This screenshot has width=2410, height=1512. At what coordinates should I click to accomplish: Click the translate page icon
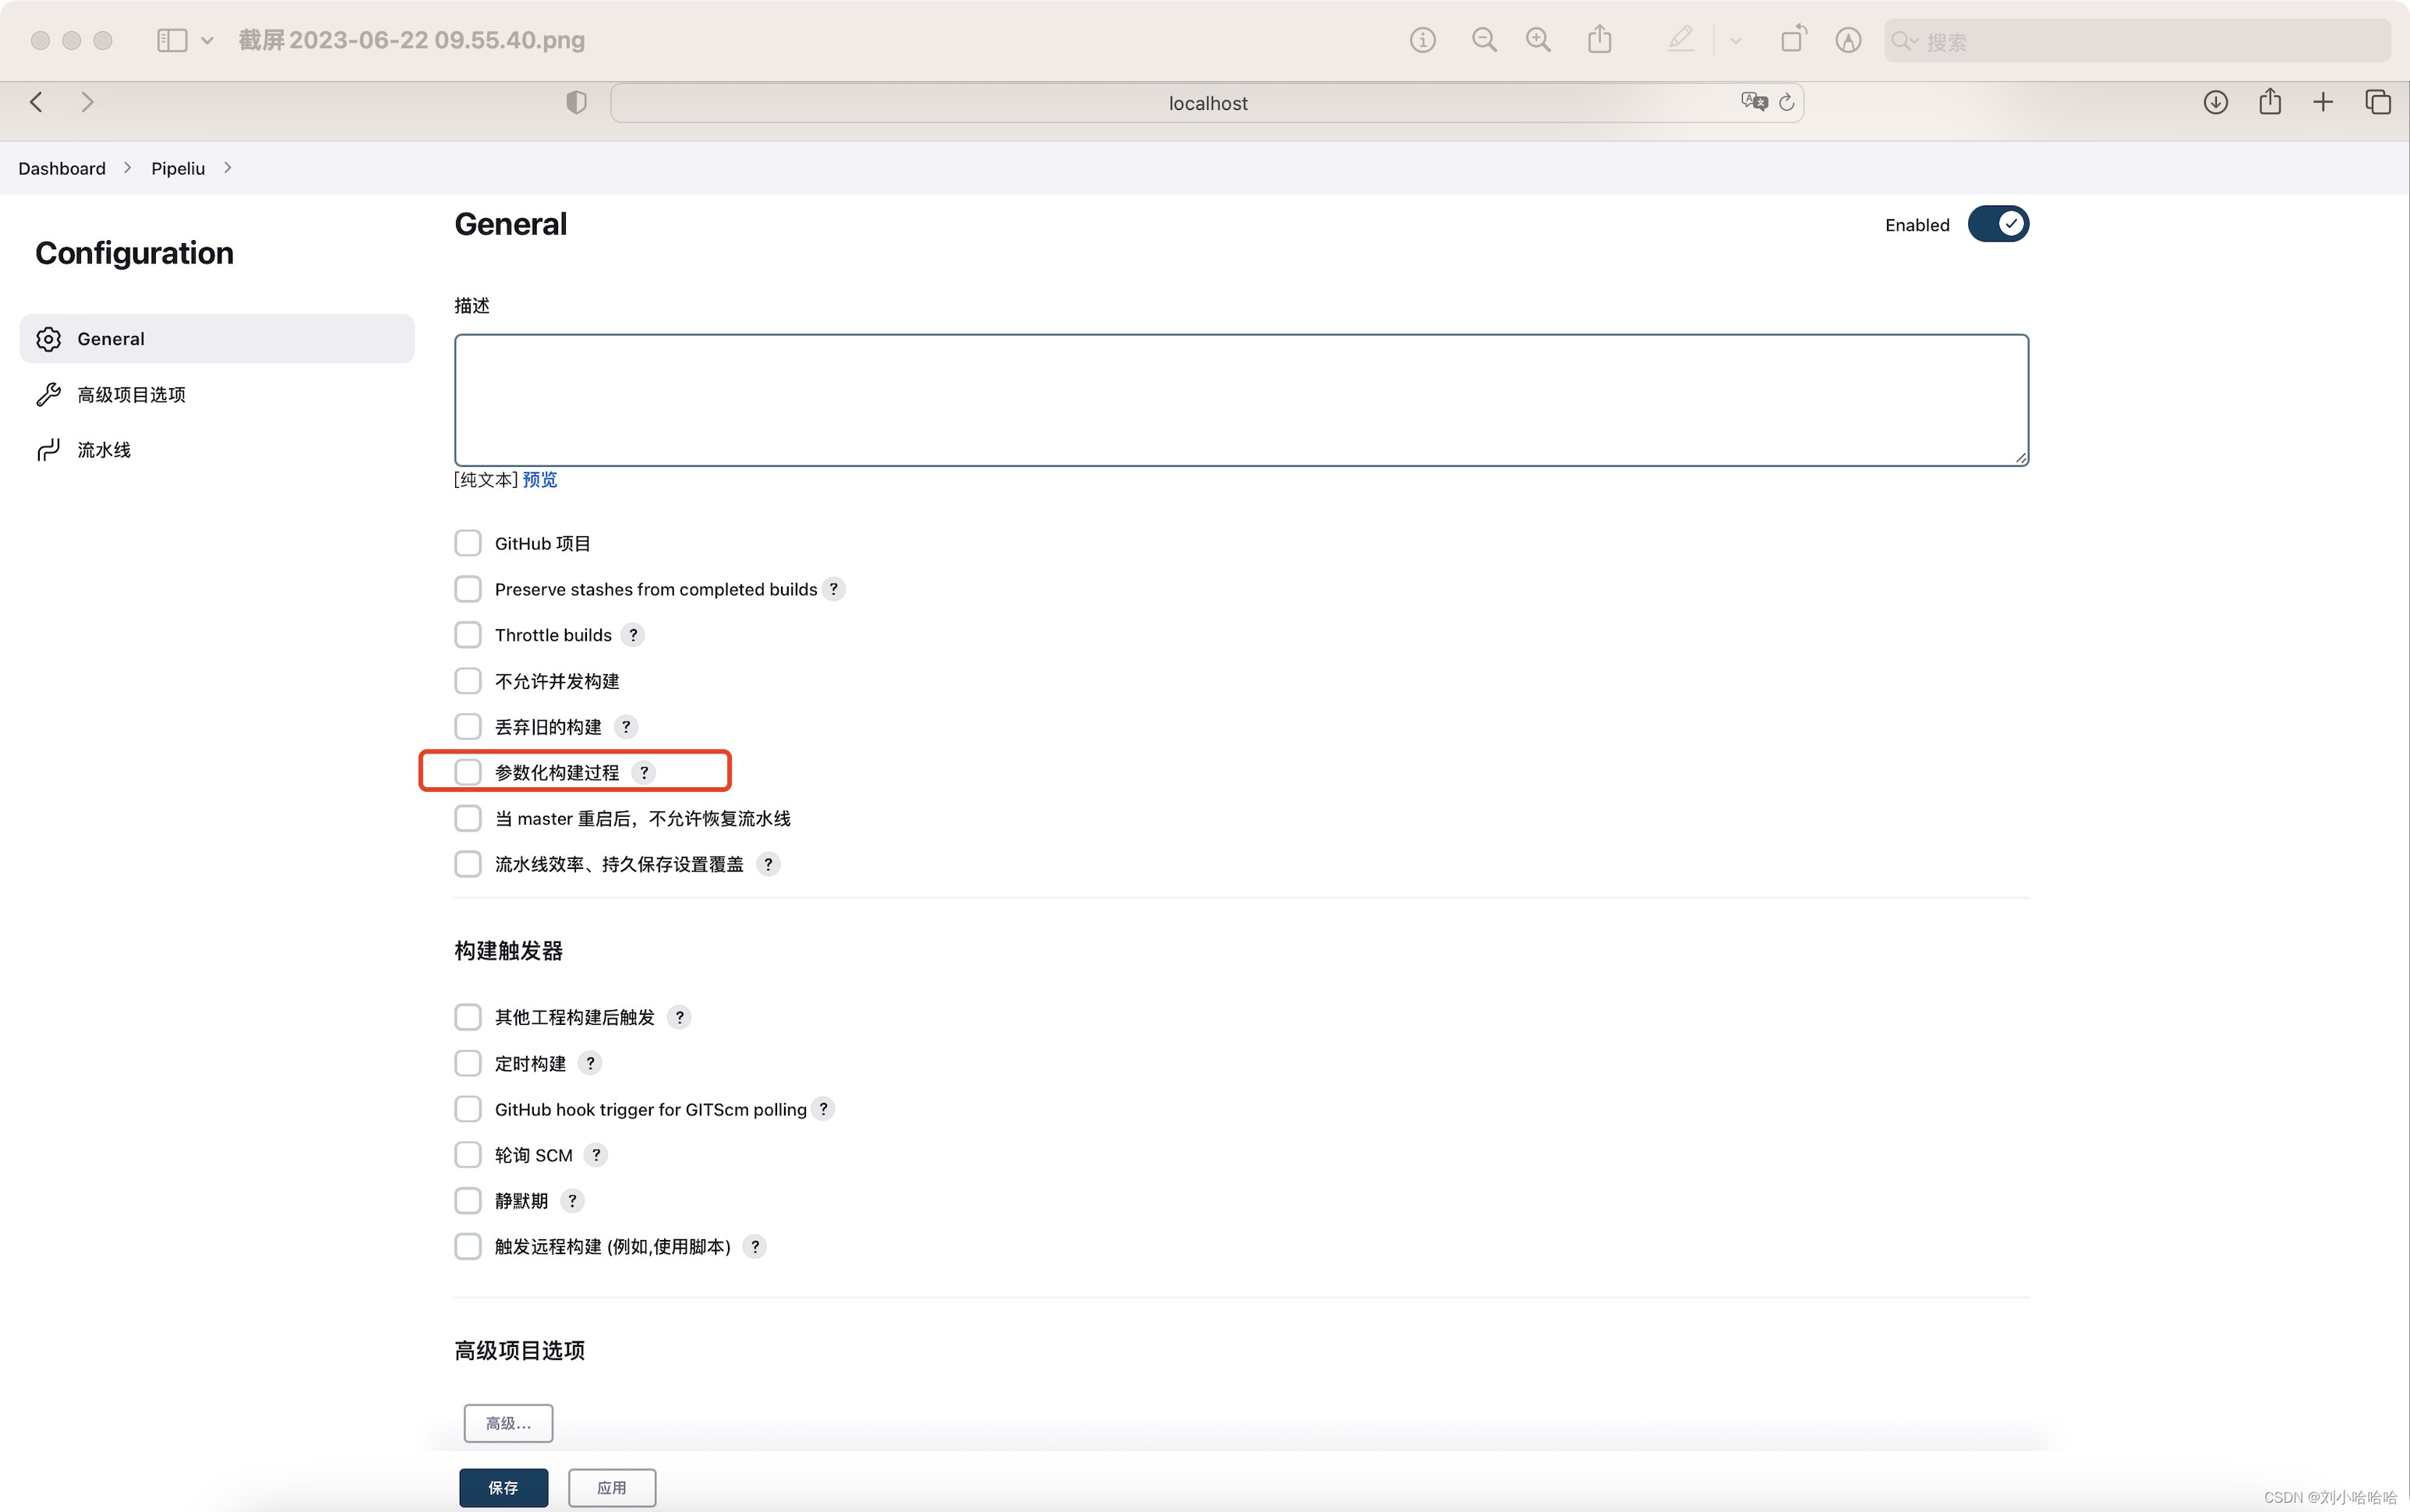tap(1754, 102)
